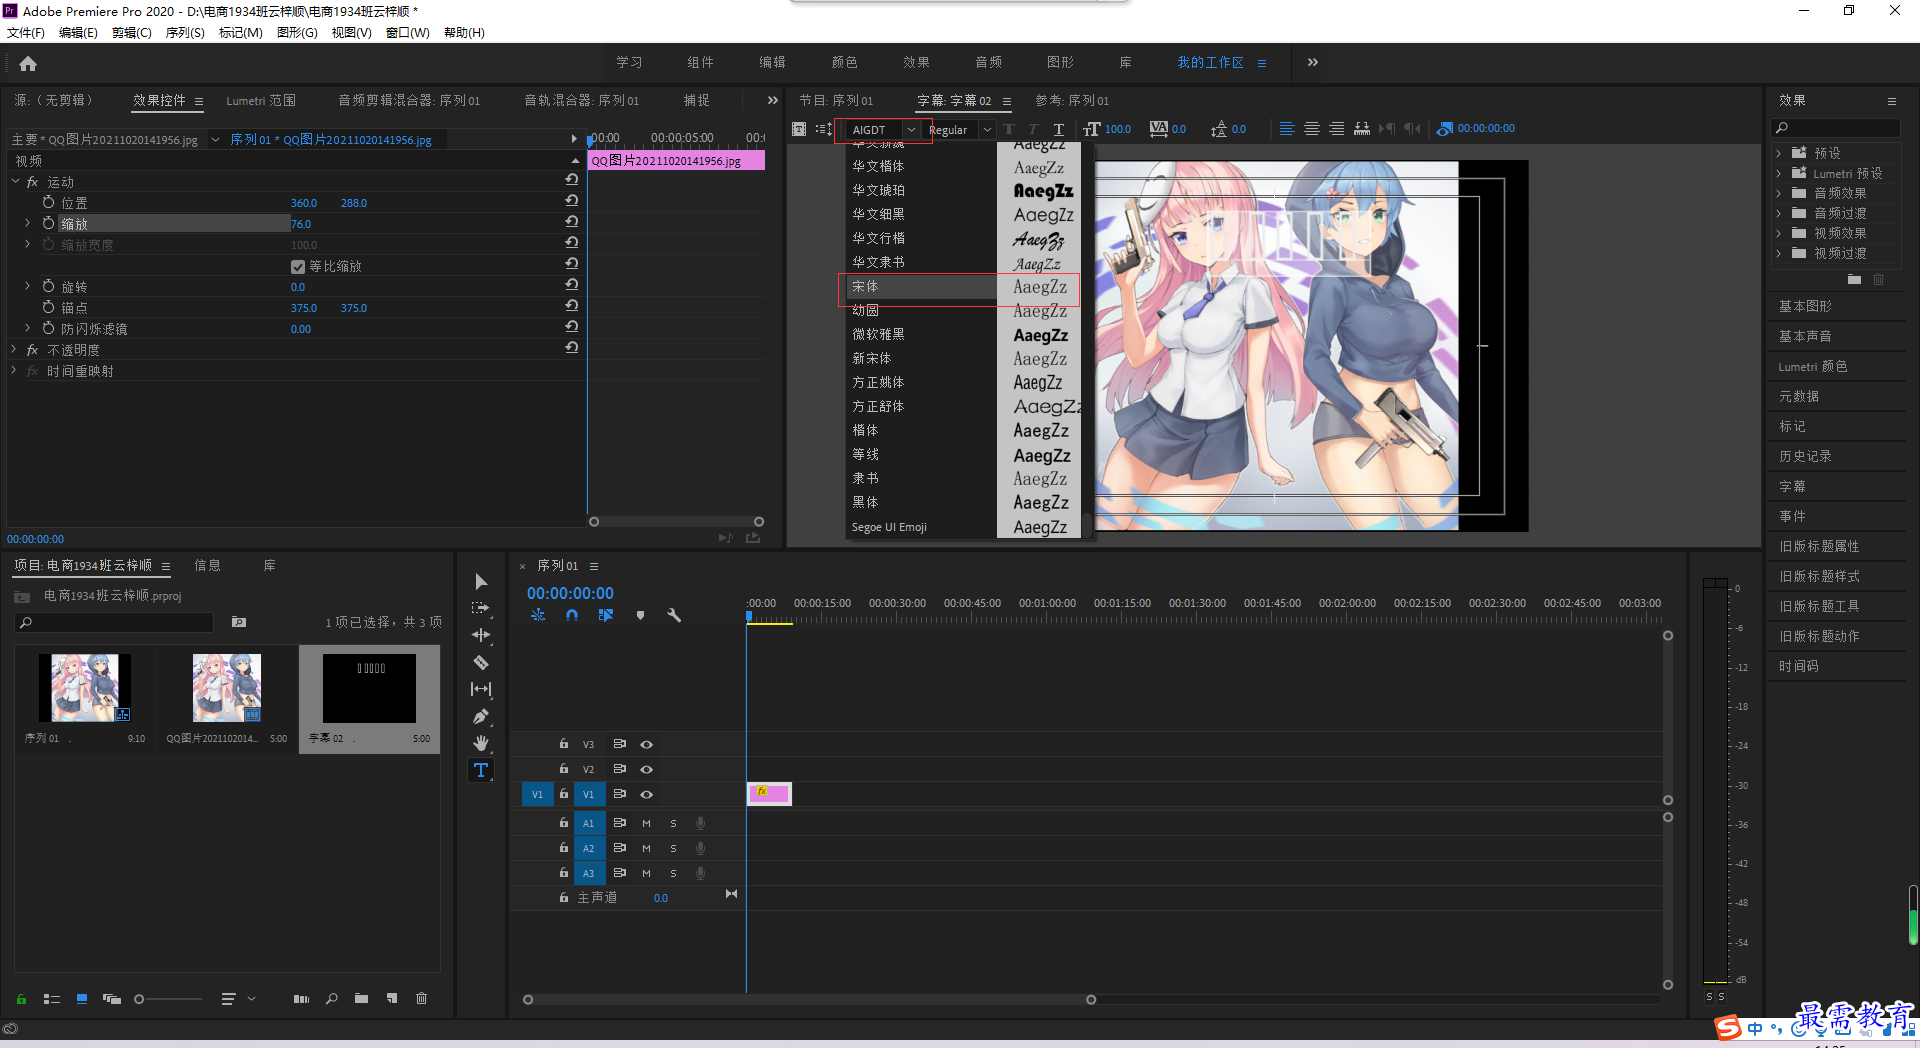Expand the Opacity effect section
This screenshot has height=1048, width=1920.
pyautogui.click(x=14, y=349)
